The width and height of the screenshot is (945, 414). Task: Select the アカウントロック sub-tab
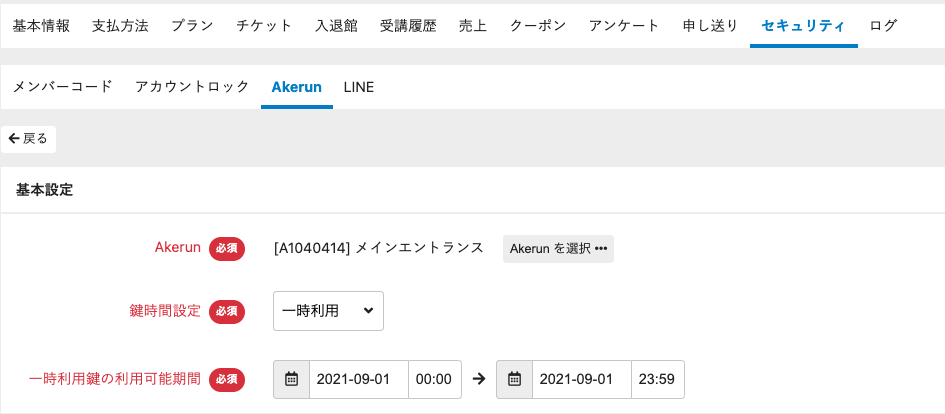point(192,87)
